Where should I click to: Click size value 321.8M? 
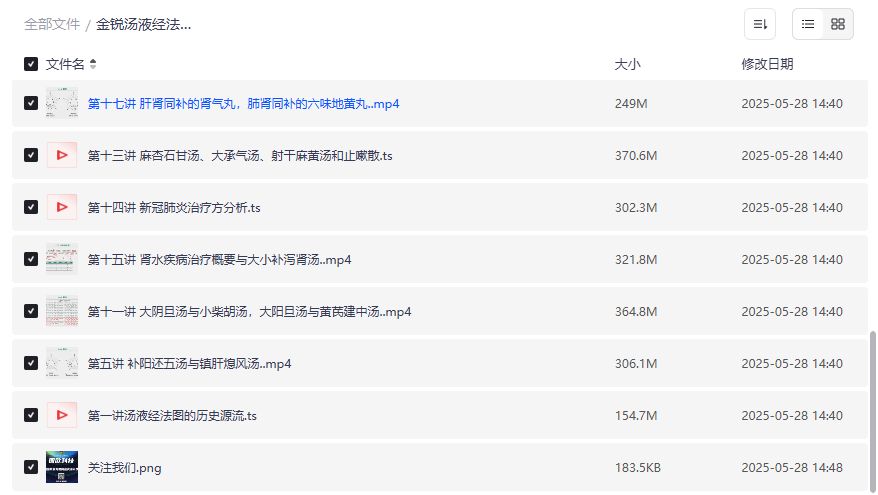pyautogui.click(x=636, y=260)
